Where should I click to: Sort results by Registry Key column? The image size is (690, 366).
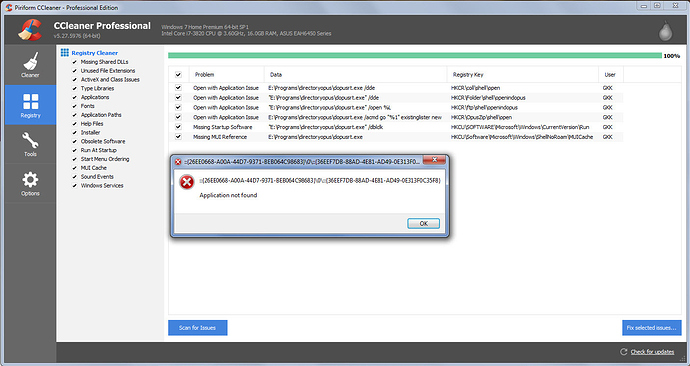523,74
